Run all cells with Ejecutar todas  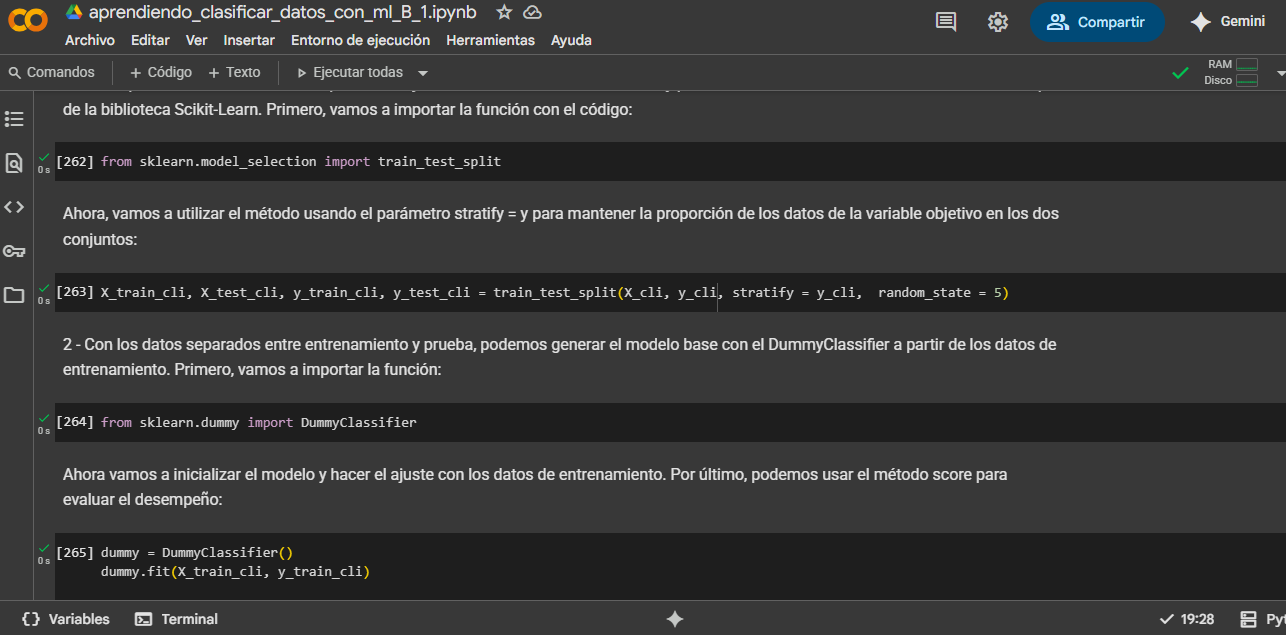click(x=350, y=72)
